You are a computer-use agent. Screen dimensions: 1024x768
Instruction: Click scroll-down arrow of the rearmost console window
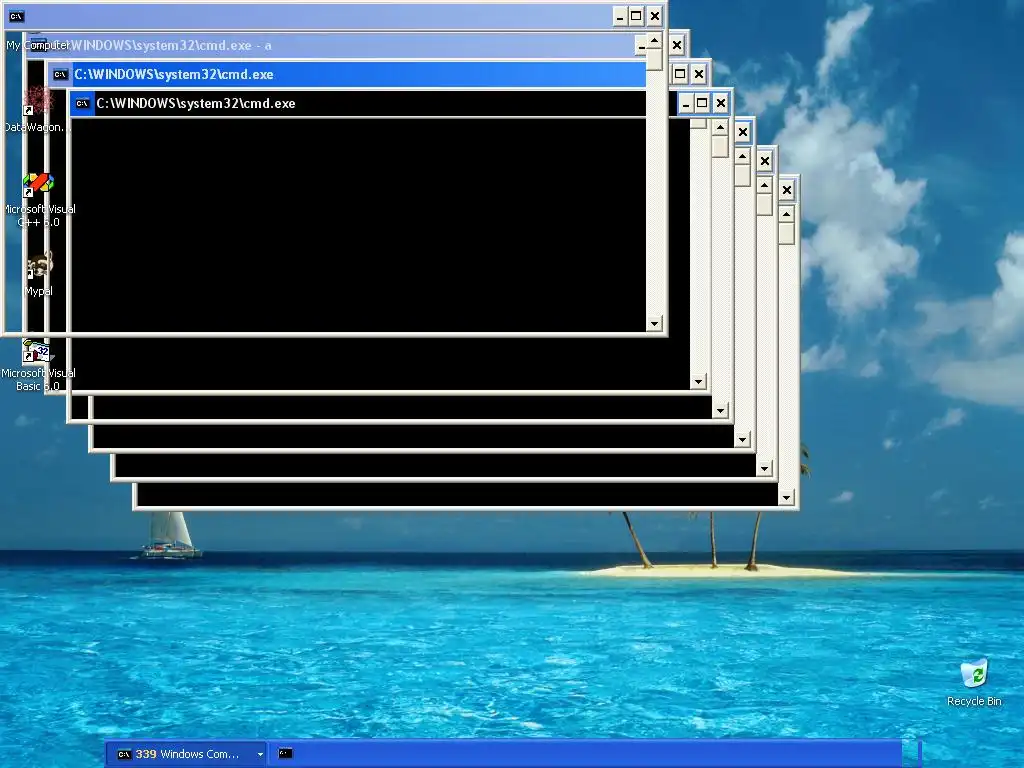click(x=786, y=498)
